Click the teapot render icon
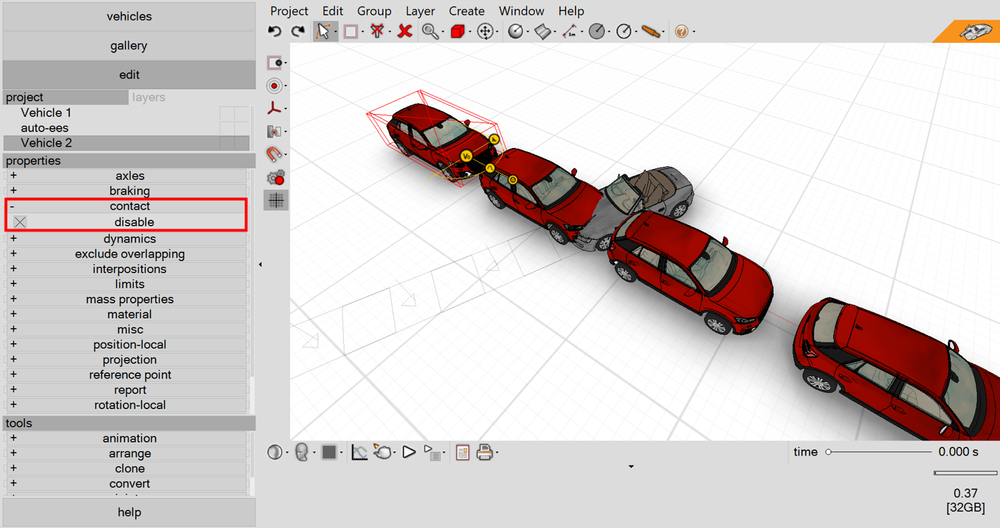Viewport: 1000px width, 528px height. coord(383,452)
